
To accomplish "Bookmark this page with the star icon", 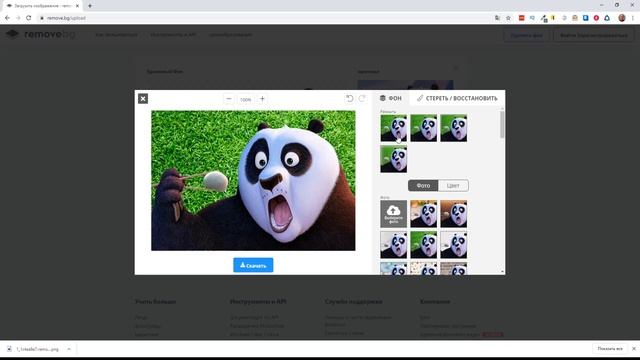I will [x=508, y=18].
